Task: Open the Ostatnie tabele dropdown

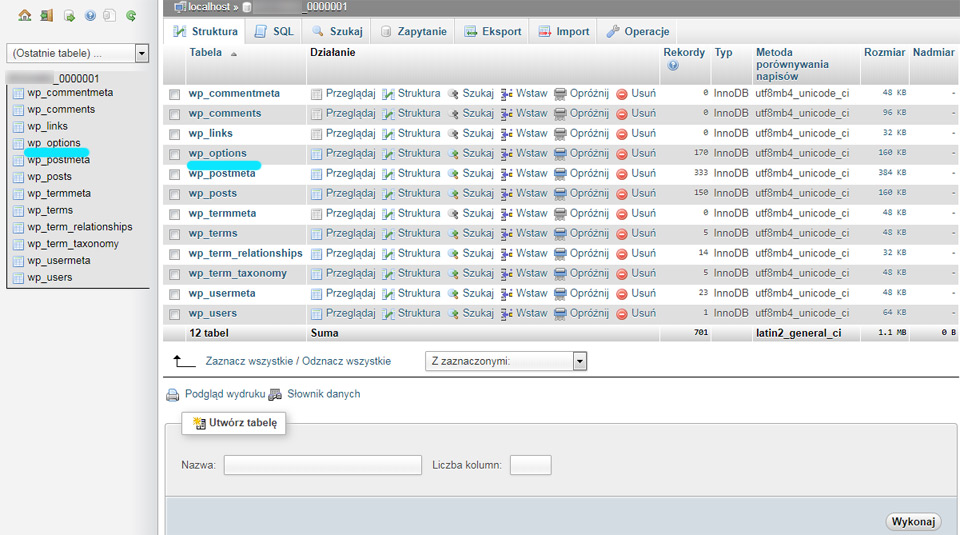Action: click(77, 53)
